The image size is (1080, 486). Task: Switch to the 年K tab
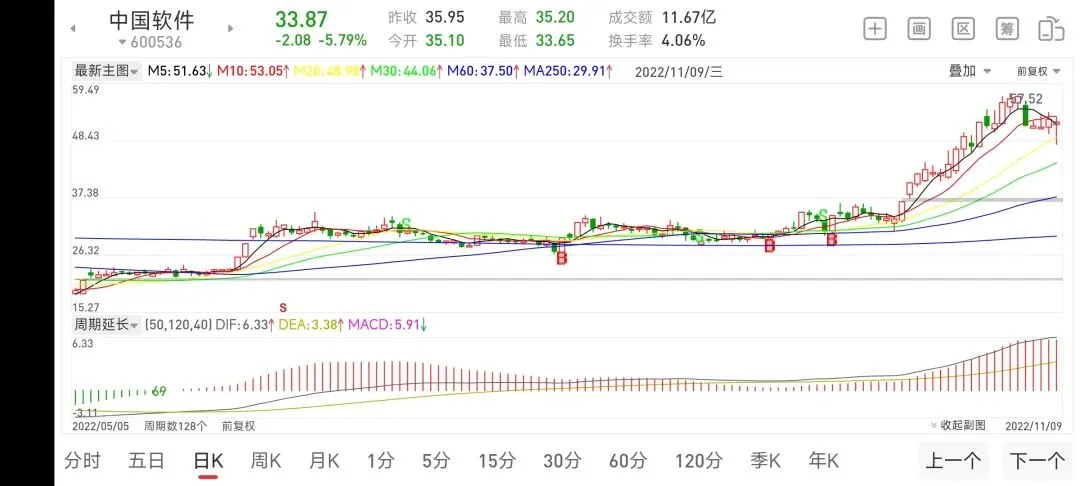823,461
